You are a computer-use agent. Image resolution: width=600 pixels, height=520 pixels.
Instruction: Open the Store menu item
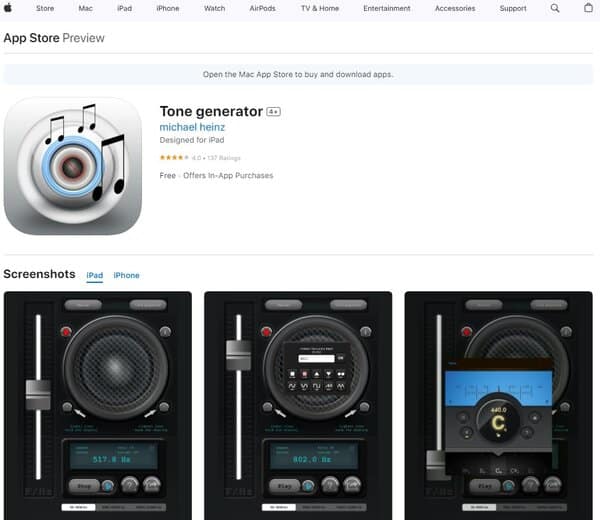pos(45,8)
